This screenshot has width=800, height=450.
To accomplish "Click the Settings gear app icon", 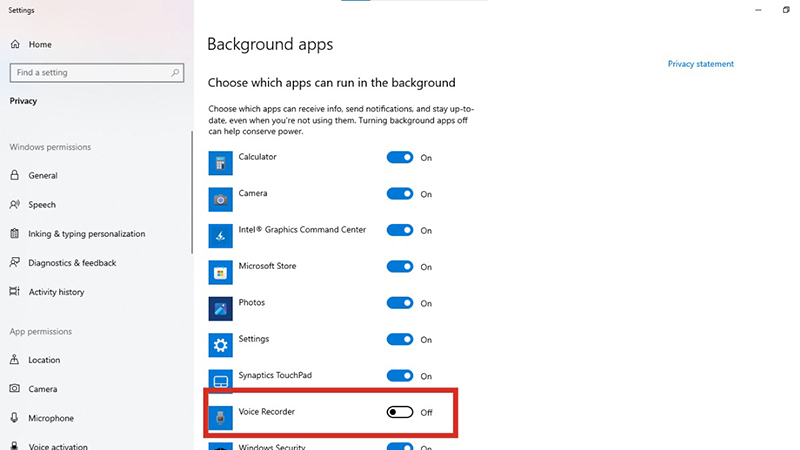I will tap(220, 345).
